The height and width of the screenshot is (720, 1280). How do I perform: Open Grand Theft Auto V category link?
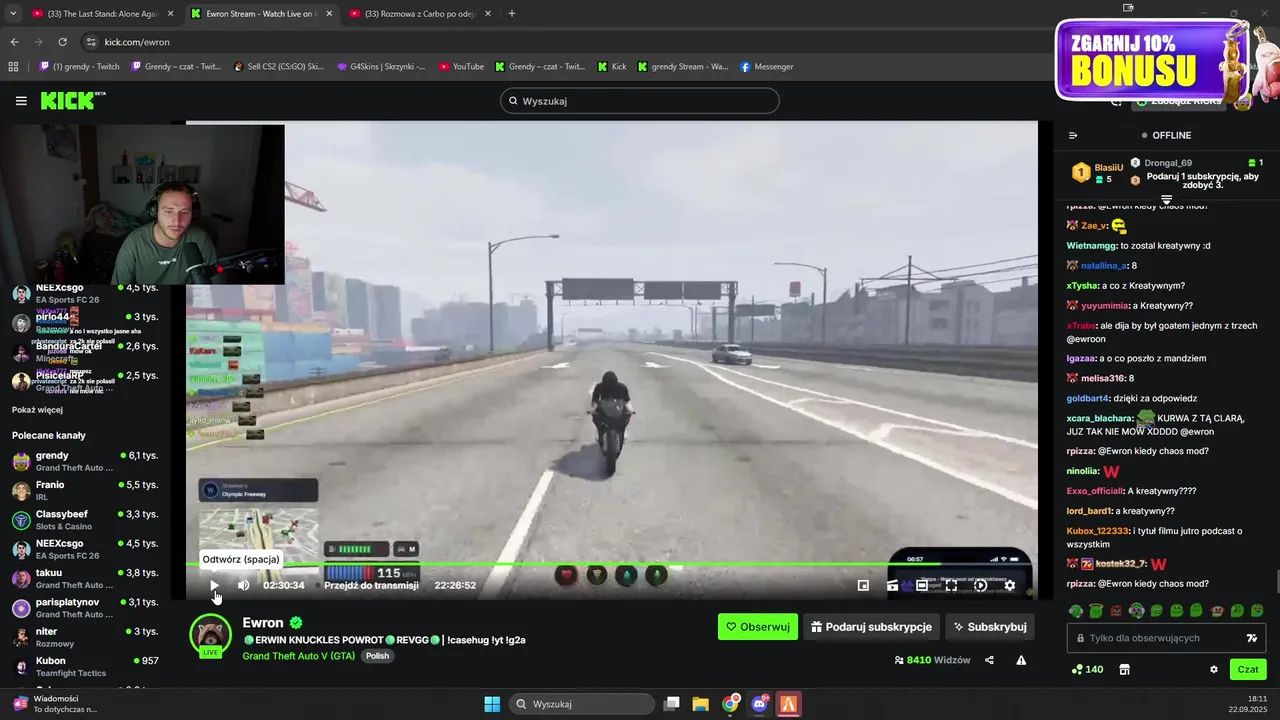298,656
